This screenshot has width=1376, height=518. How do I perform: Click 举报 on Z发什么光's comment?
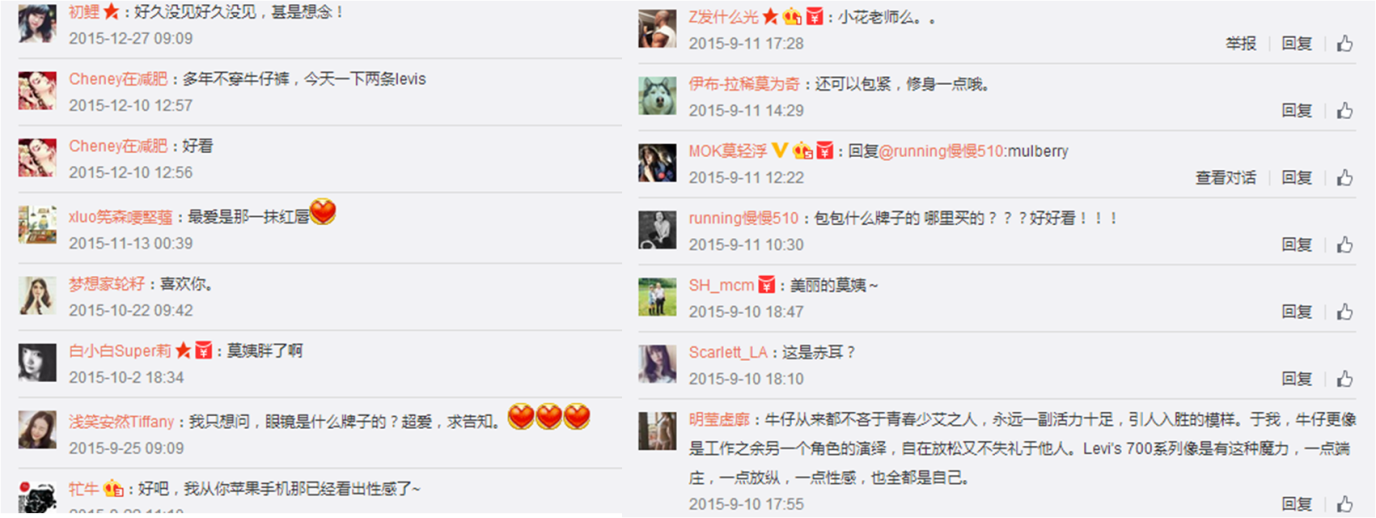[x=1241, y=44]
